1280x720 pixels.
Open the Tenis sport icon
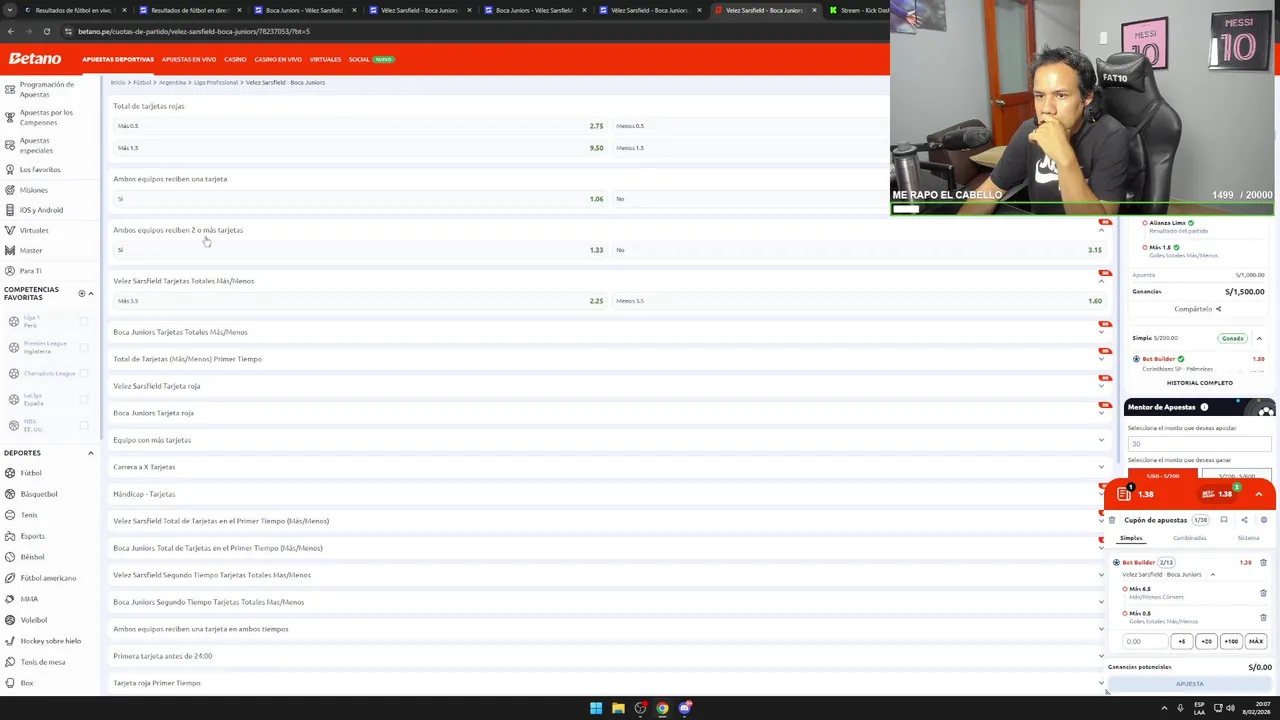click(10, 515)
